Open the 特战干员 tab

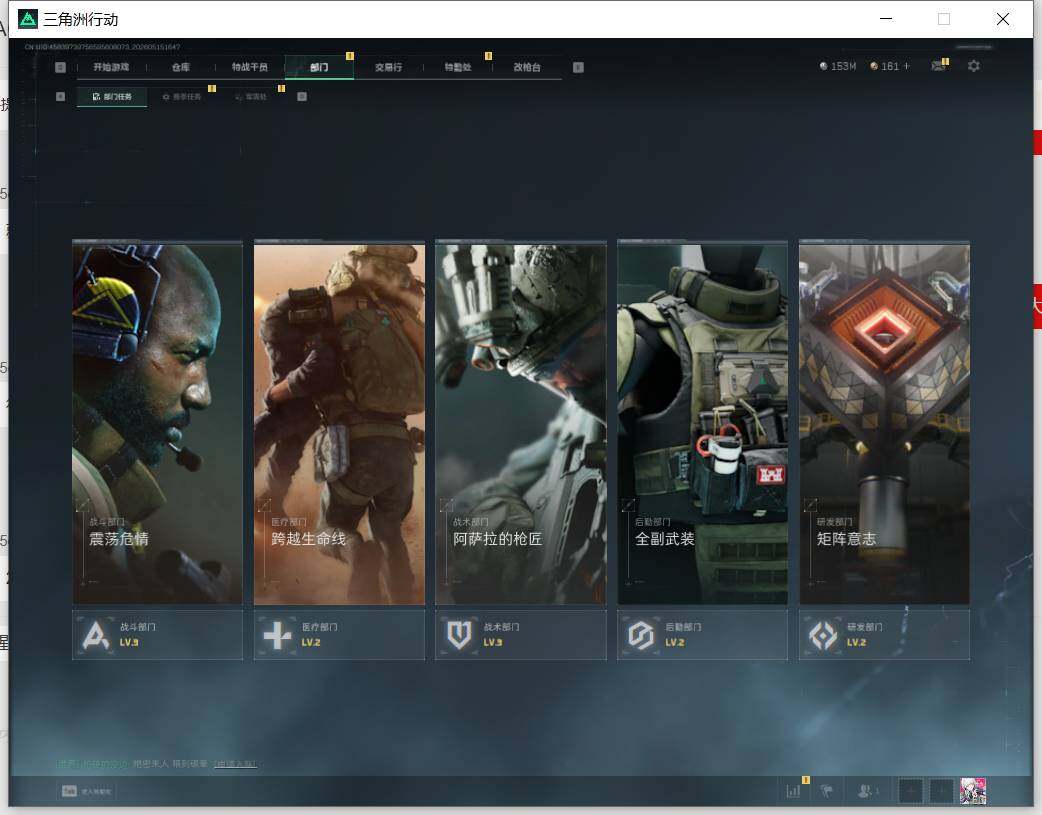(249, 67)
